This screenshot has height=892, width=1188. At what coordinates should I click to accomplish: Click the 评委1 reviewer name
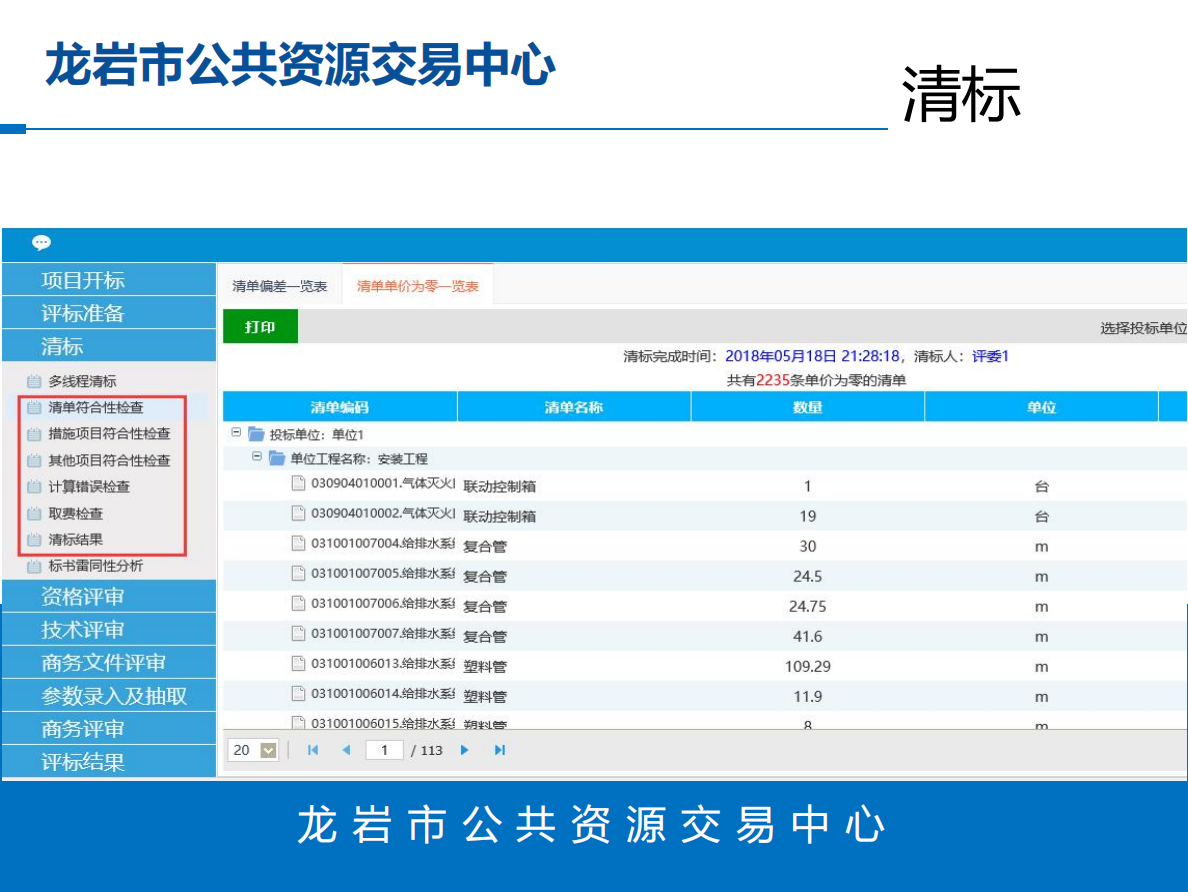990,356
